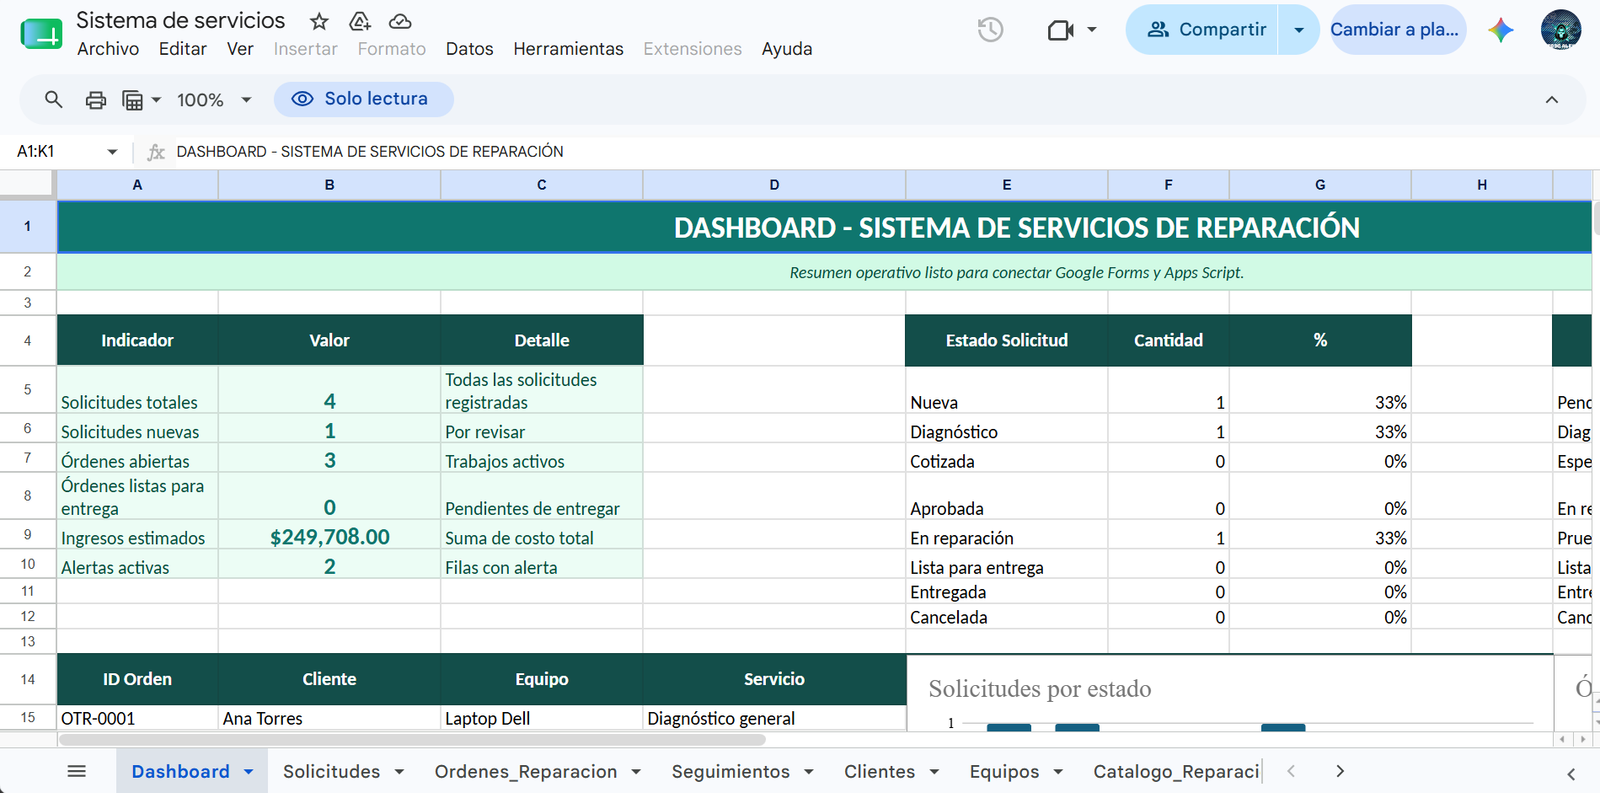Select row 9 header
The height and width of the screenshot is (793, 1600).
pyautogui.click(x=28, y=534)
